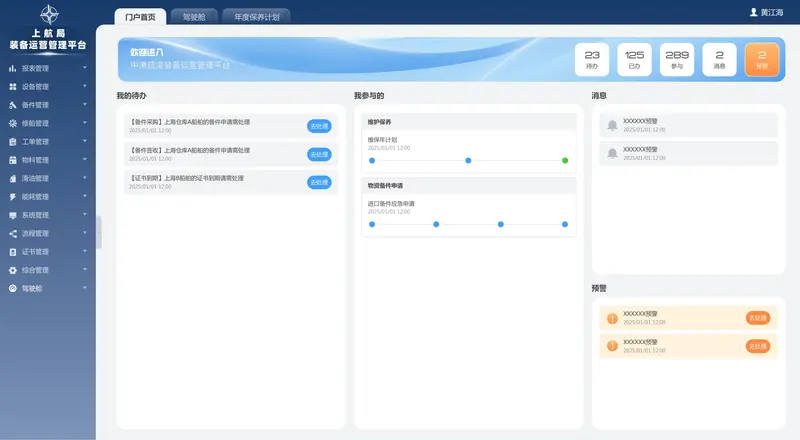
Task: Click the bell icon of the first message
Action: click(x=612, y=125)
